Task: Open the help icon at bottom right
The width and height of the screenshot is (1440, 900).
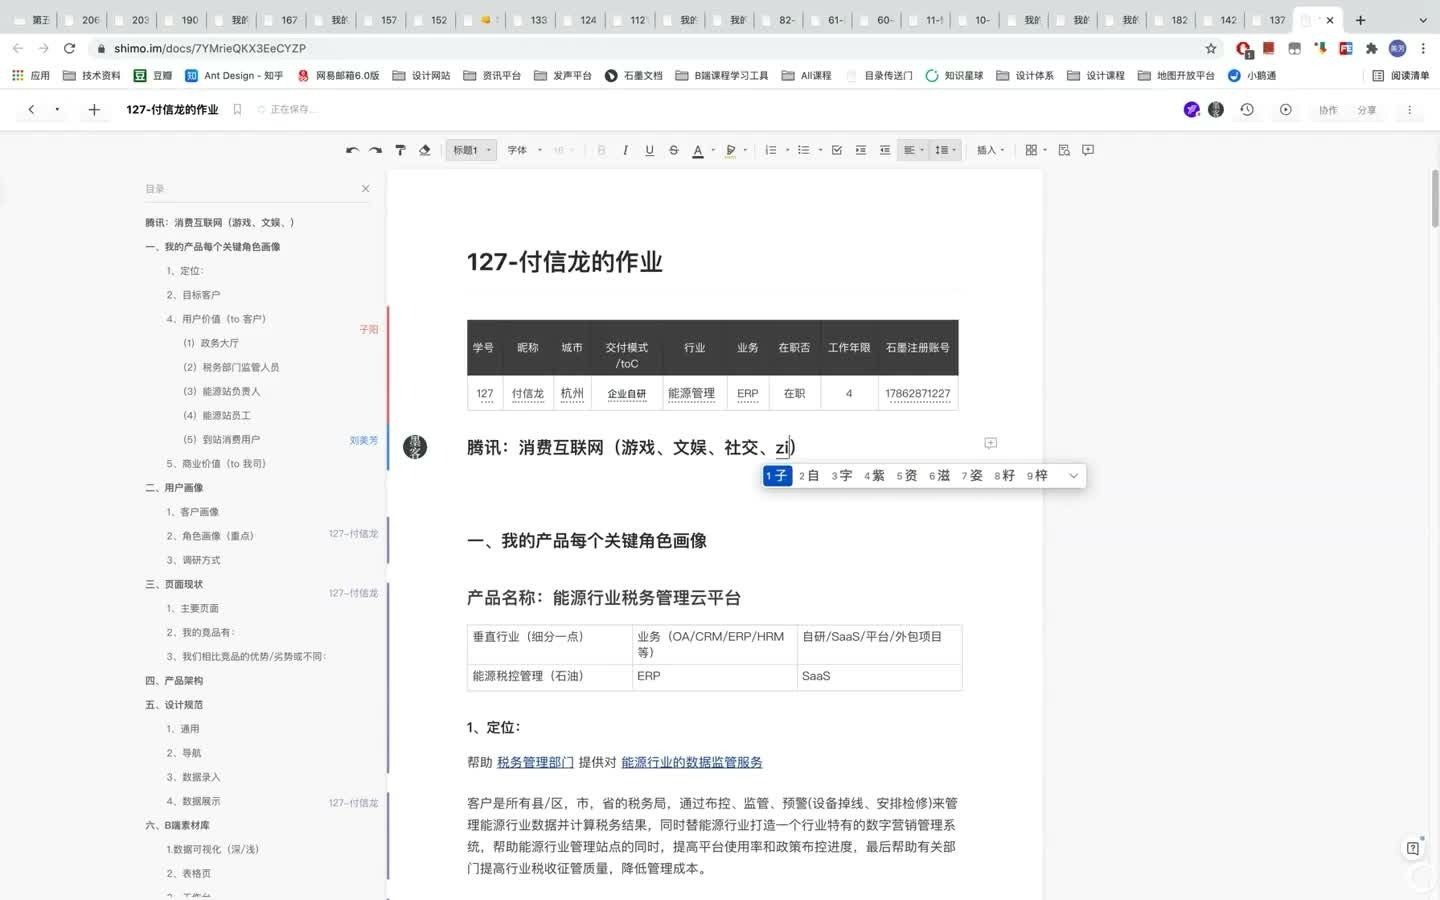Action: [x=1412, y=848]
